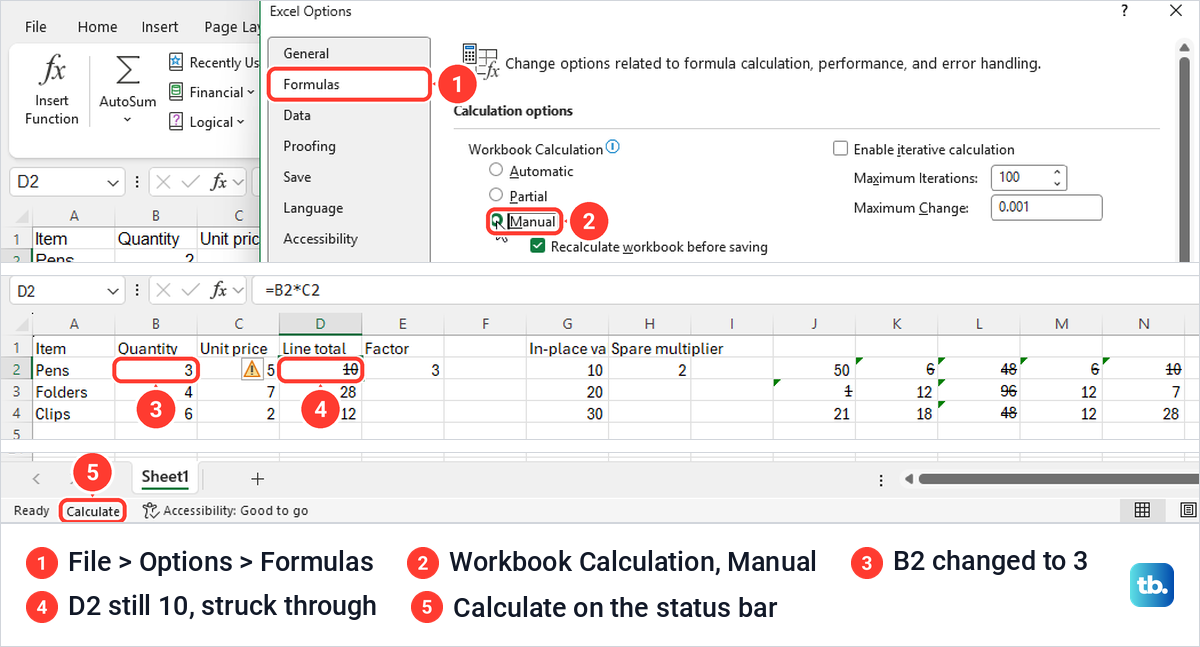Click the Logical functions question-mark icon
The height and width of the screenshot is (647, 1200).
(176, 122)
